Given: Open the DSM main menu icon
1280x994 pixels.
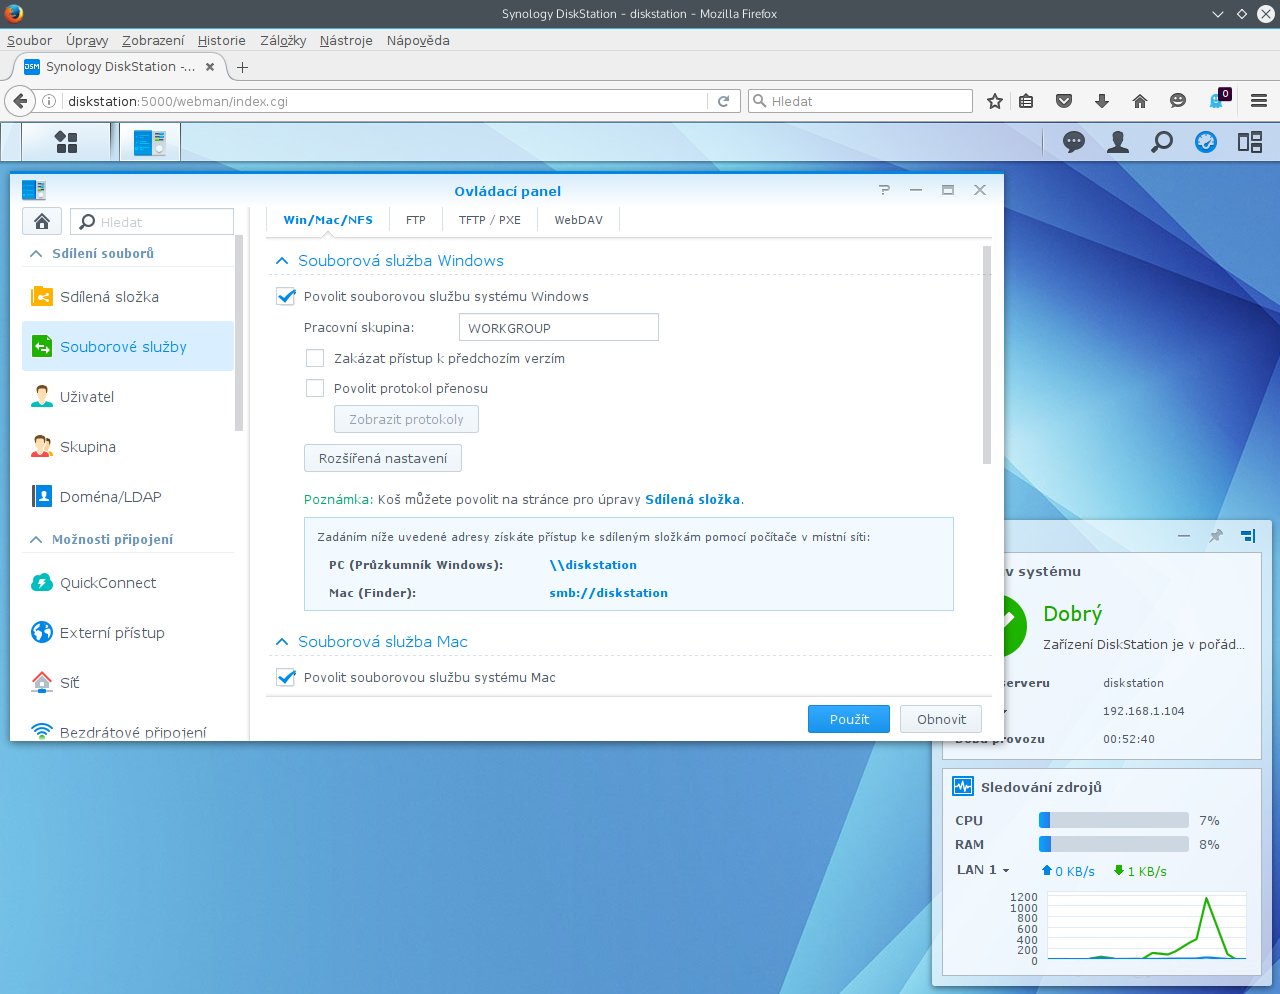Looking at the screenshot, I should tap(66, 142).
